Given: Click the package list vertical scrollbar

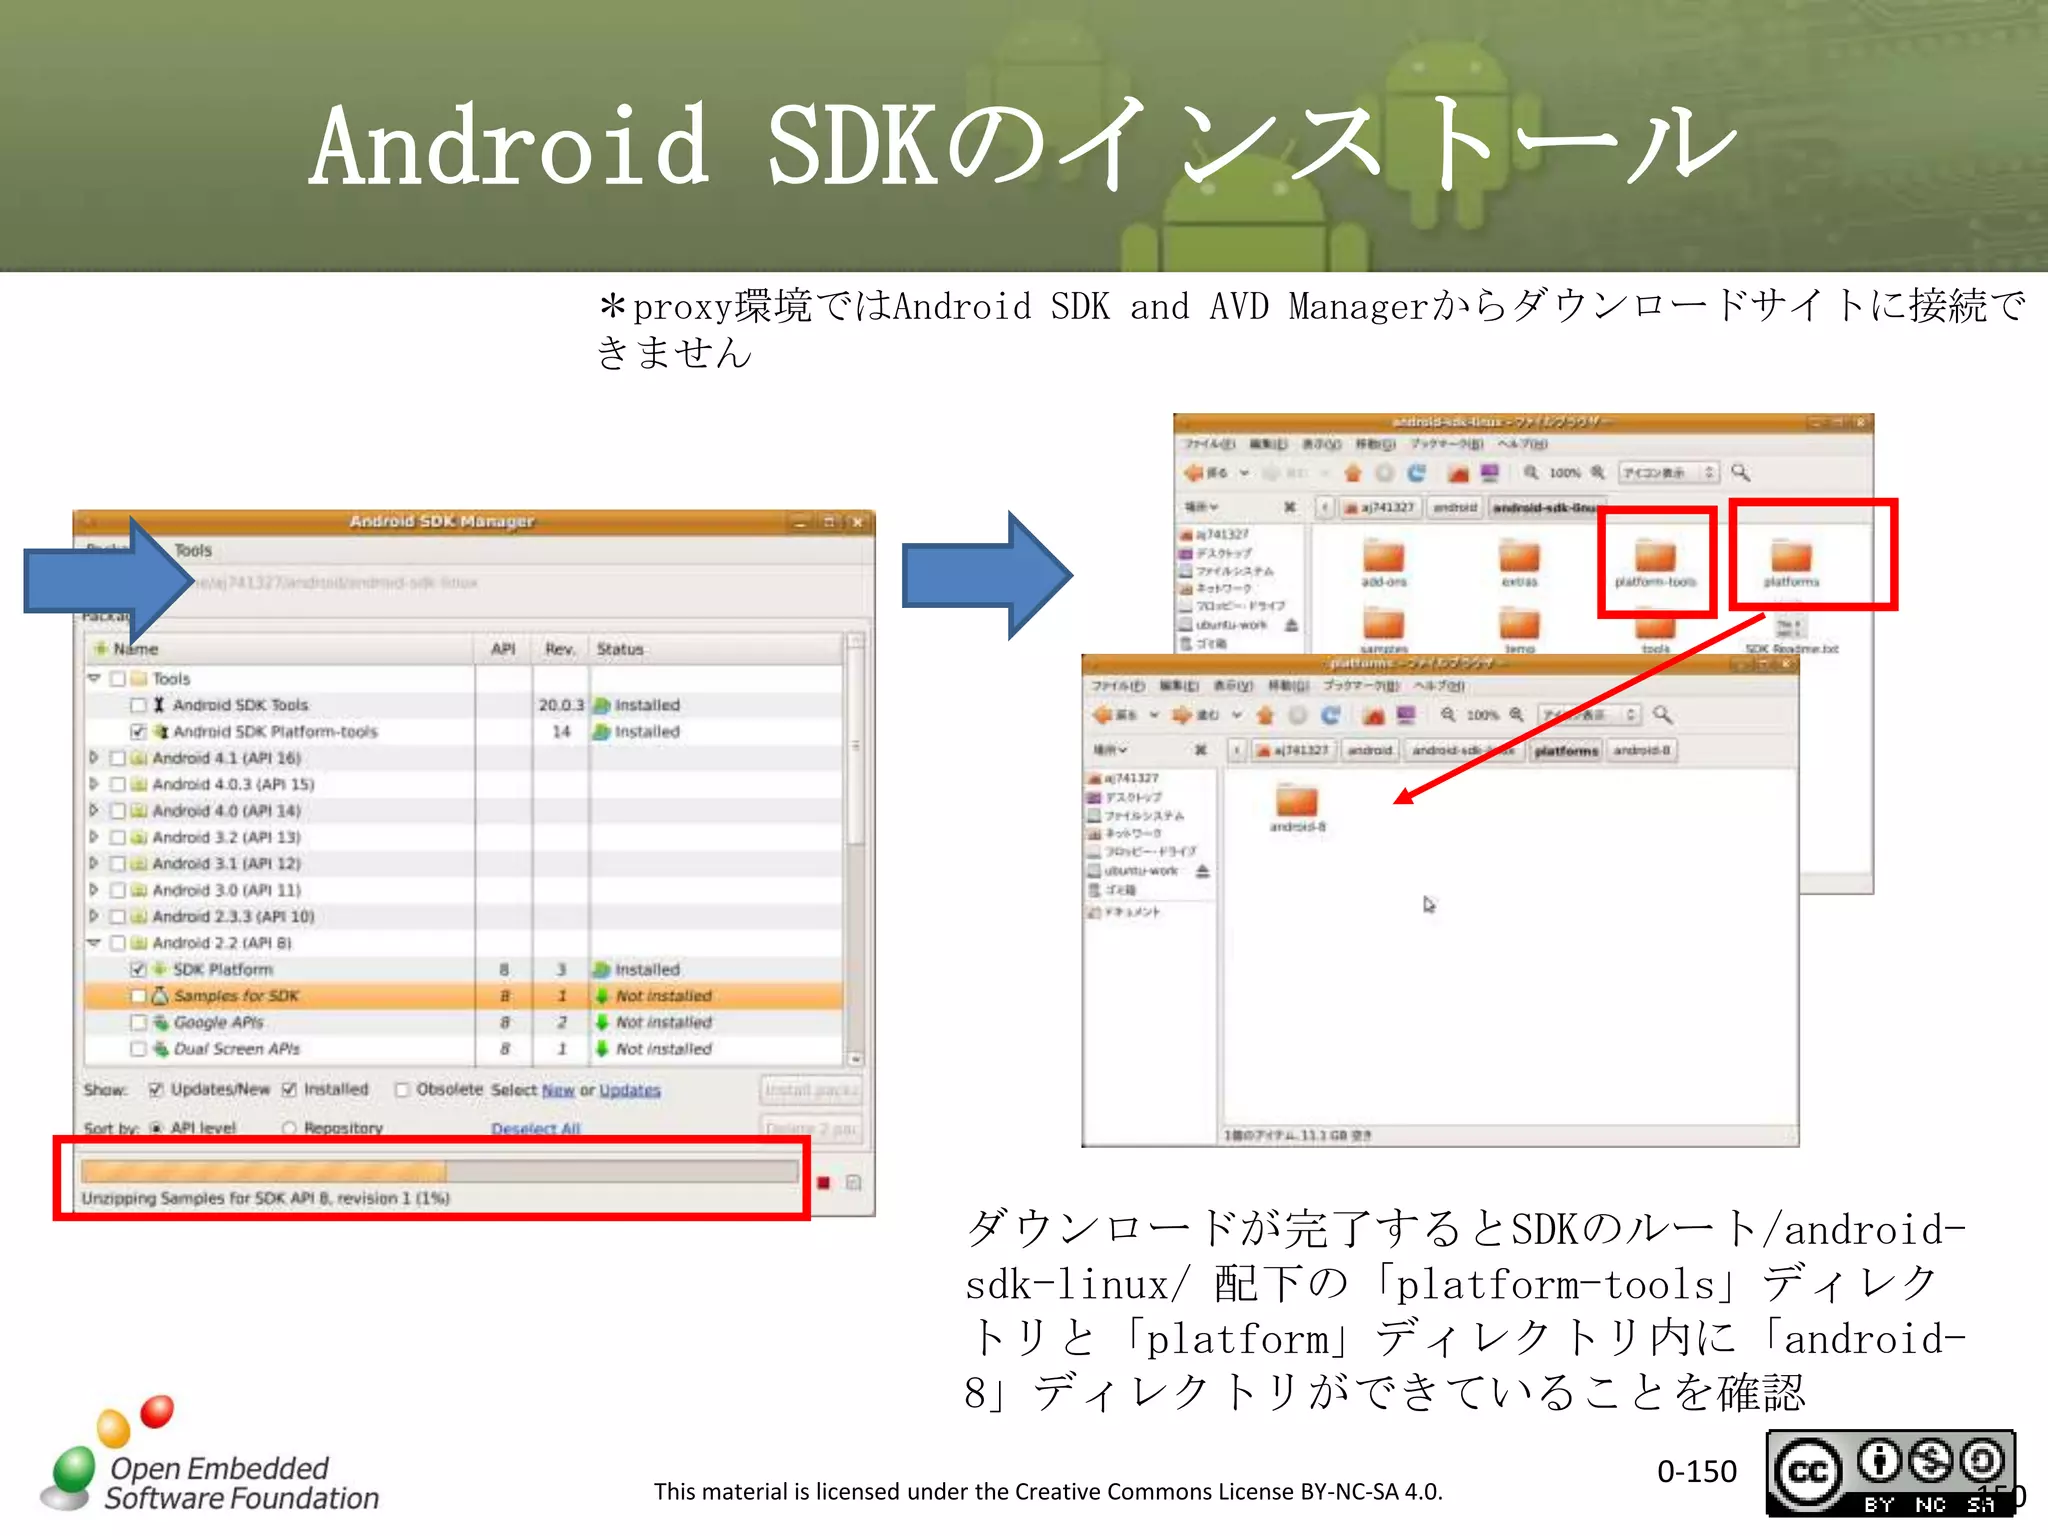Looking at the screenshot, I should coord(856,850).
